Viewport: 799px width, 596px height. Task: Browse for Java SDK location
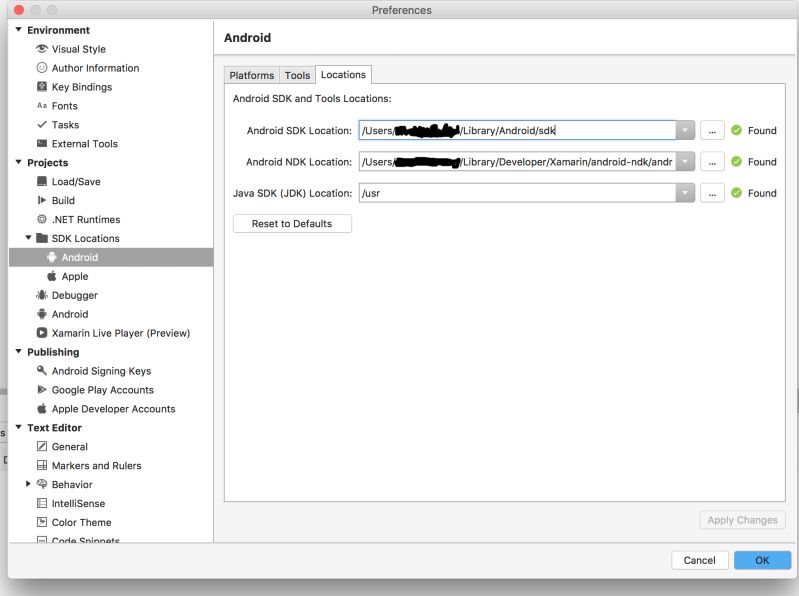coord(712,194)
